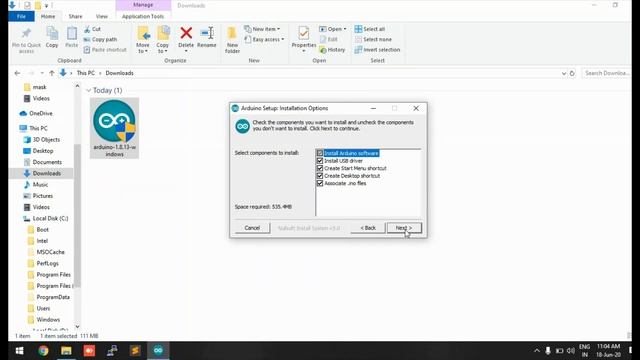Click History in Open group

pos(332,50)
